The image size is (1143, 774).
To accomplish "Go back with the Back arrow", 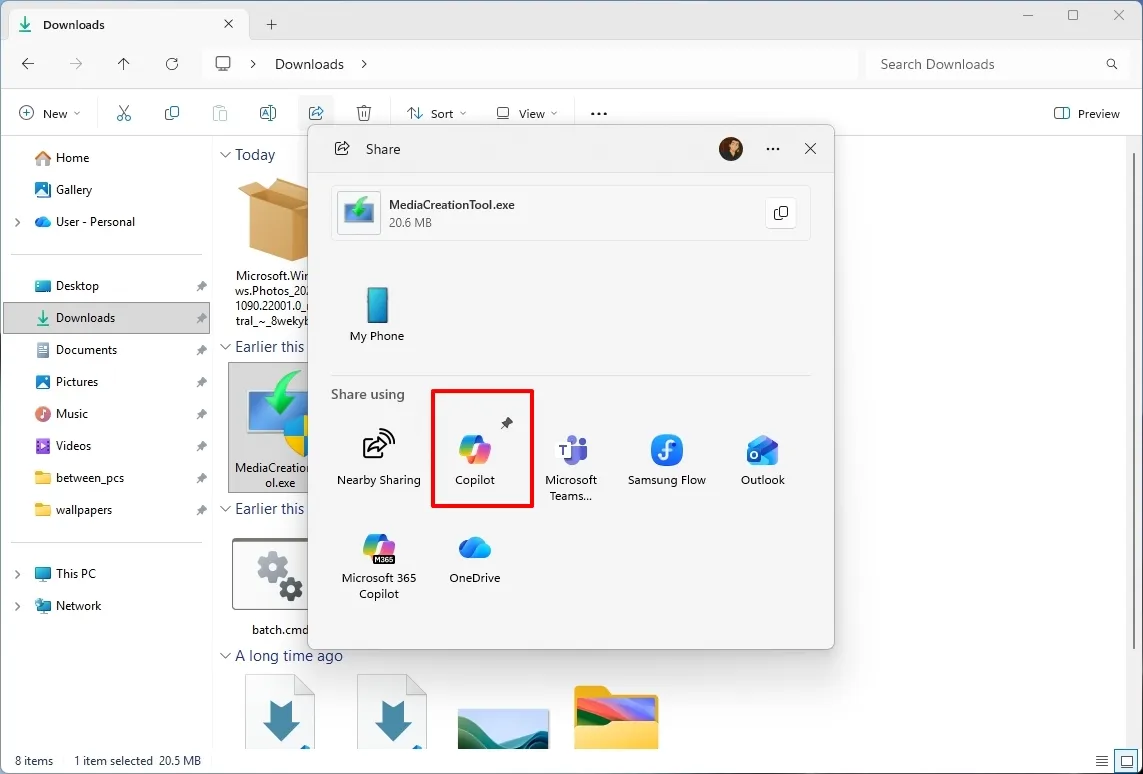I will coord(28,64).
